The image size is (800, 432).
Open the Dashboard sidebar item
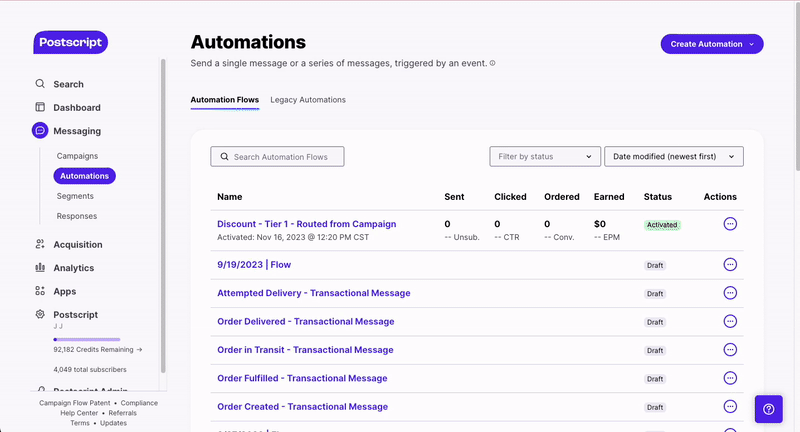click(77, 108)
